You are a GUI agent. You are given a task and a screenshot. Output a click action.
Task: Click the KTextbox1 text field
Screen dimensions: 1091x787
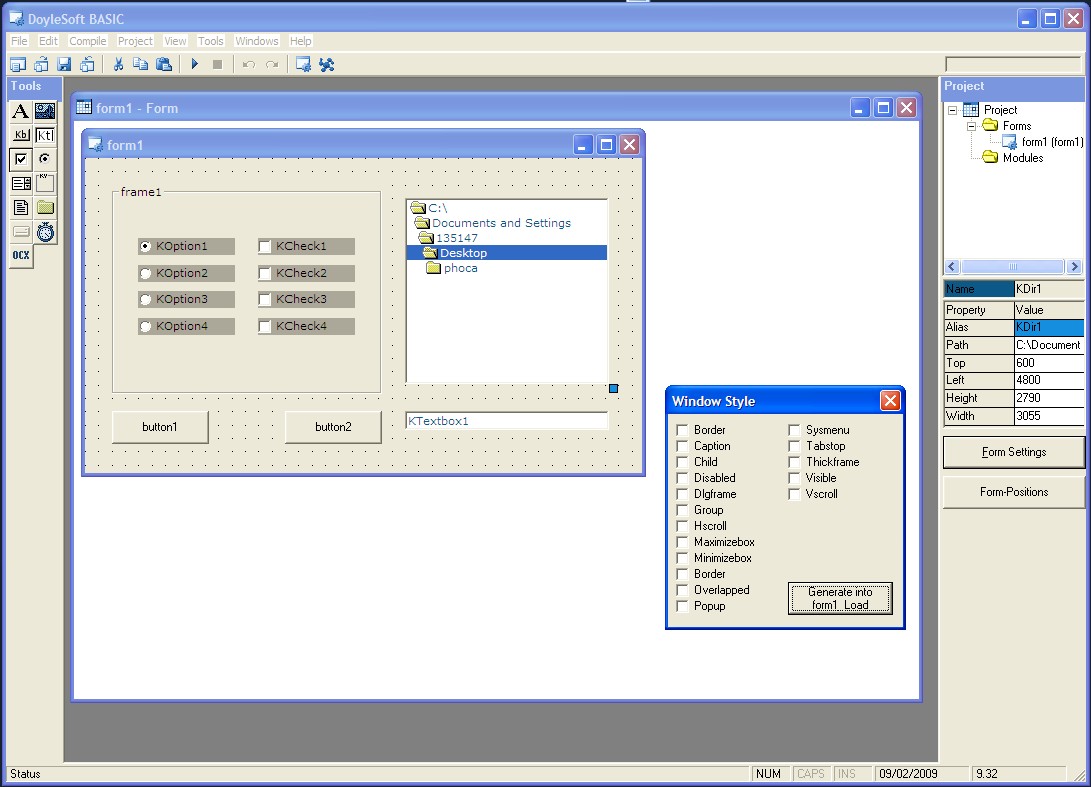[507, 421]
